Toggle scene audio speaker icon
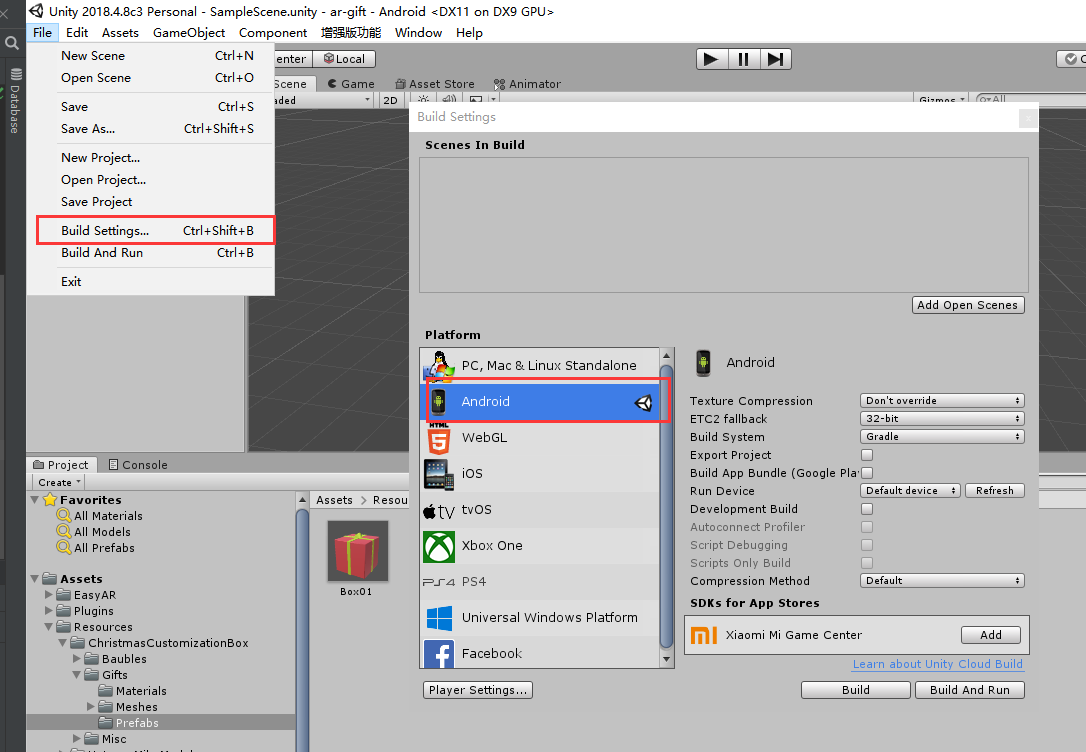 click(449, 100)
